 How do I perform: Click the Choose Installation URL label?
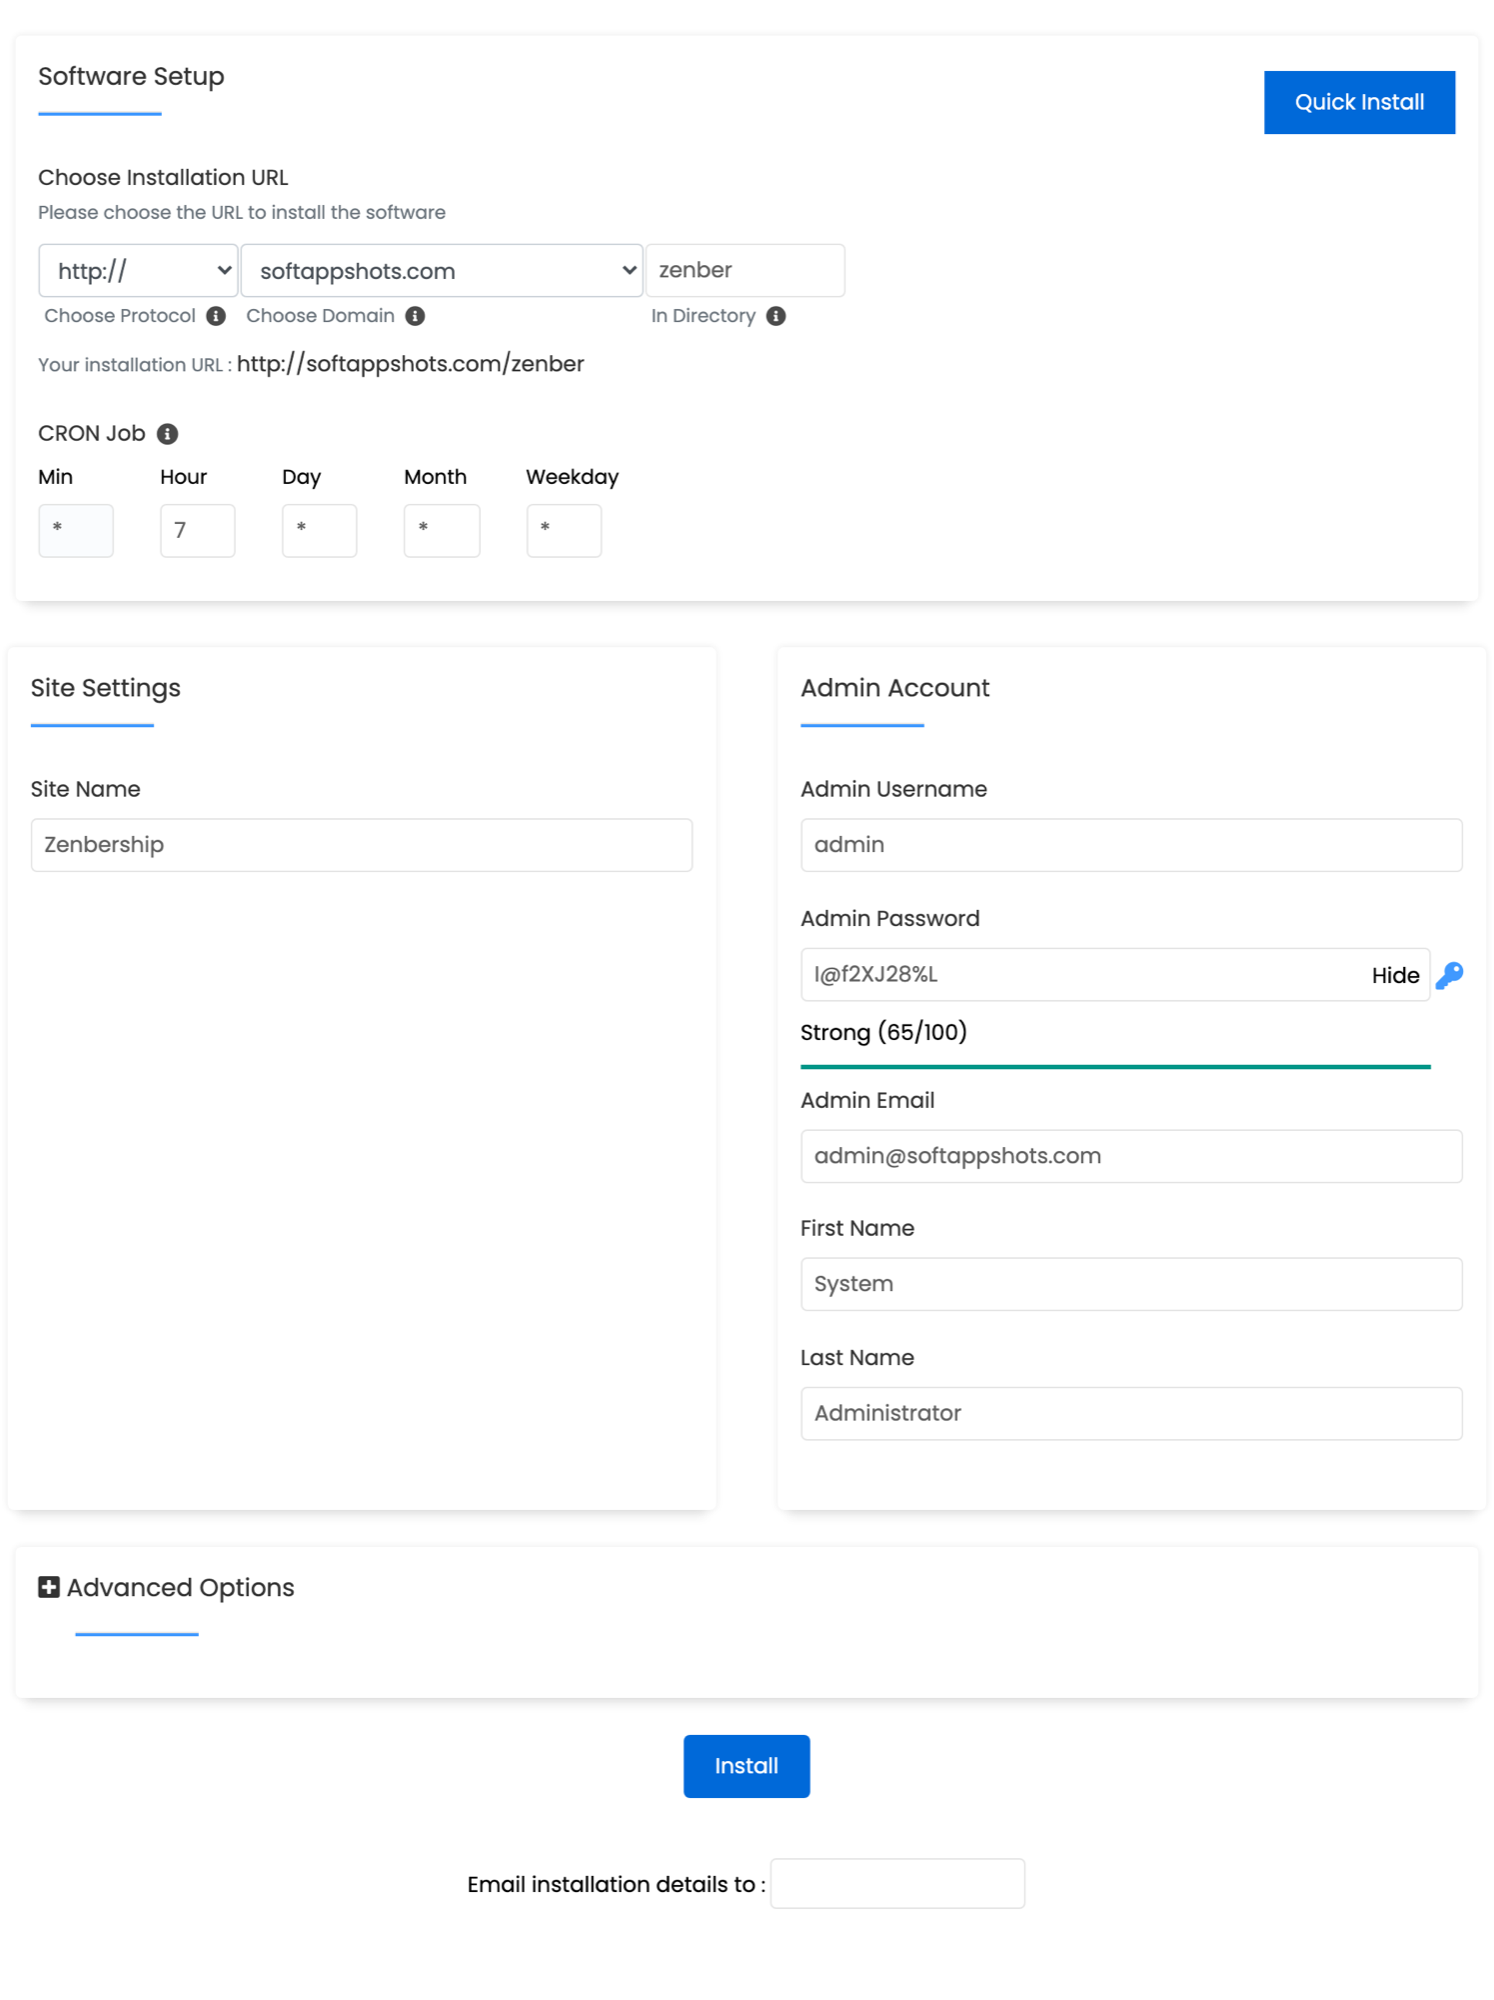[x=163, y=177]
